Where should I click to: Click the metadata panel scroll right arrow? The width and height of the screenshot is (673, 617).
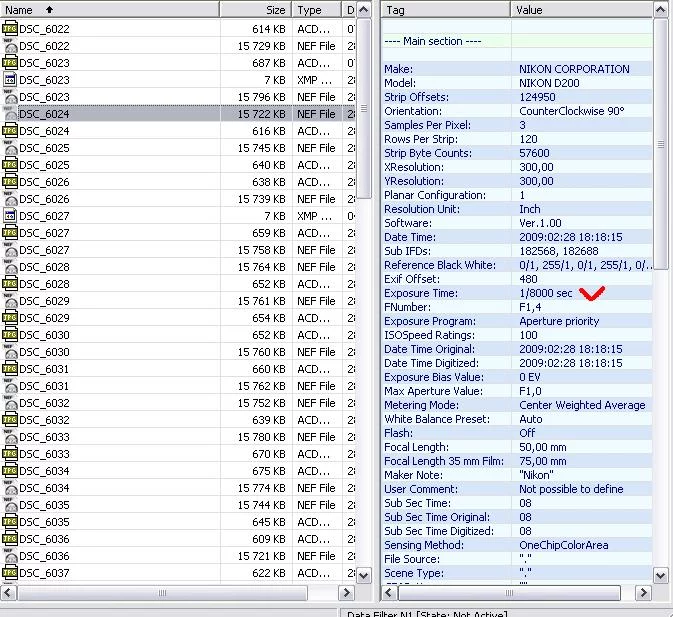tap(643, 593)
